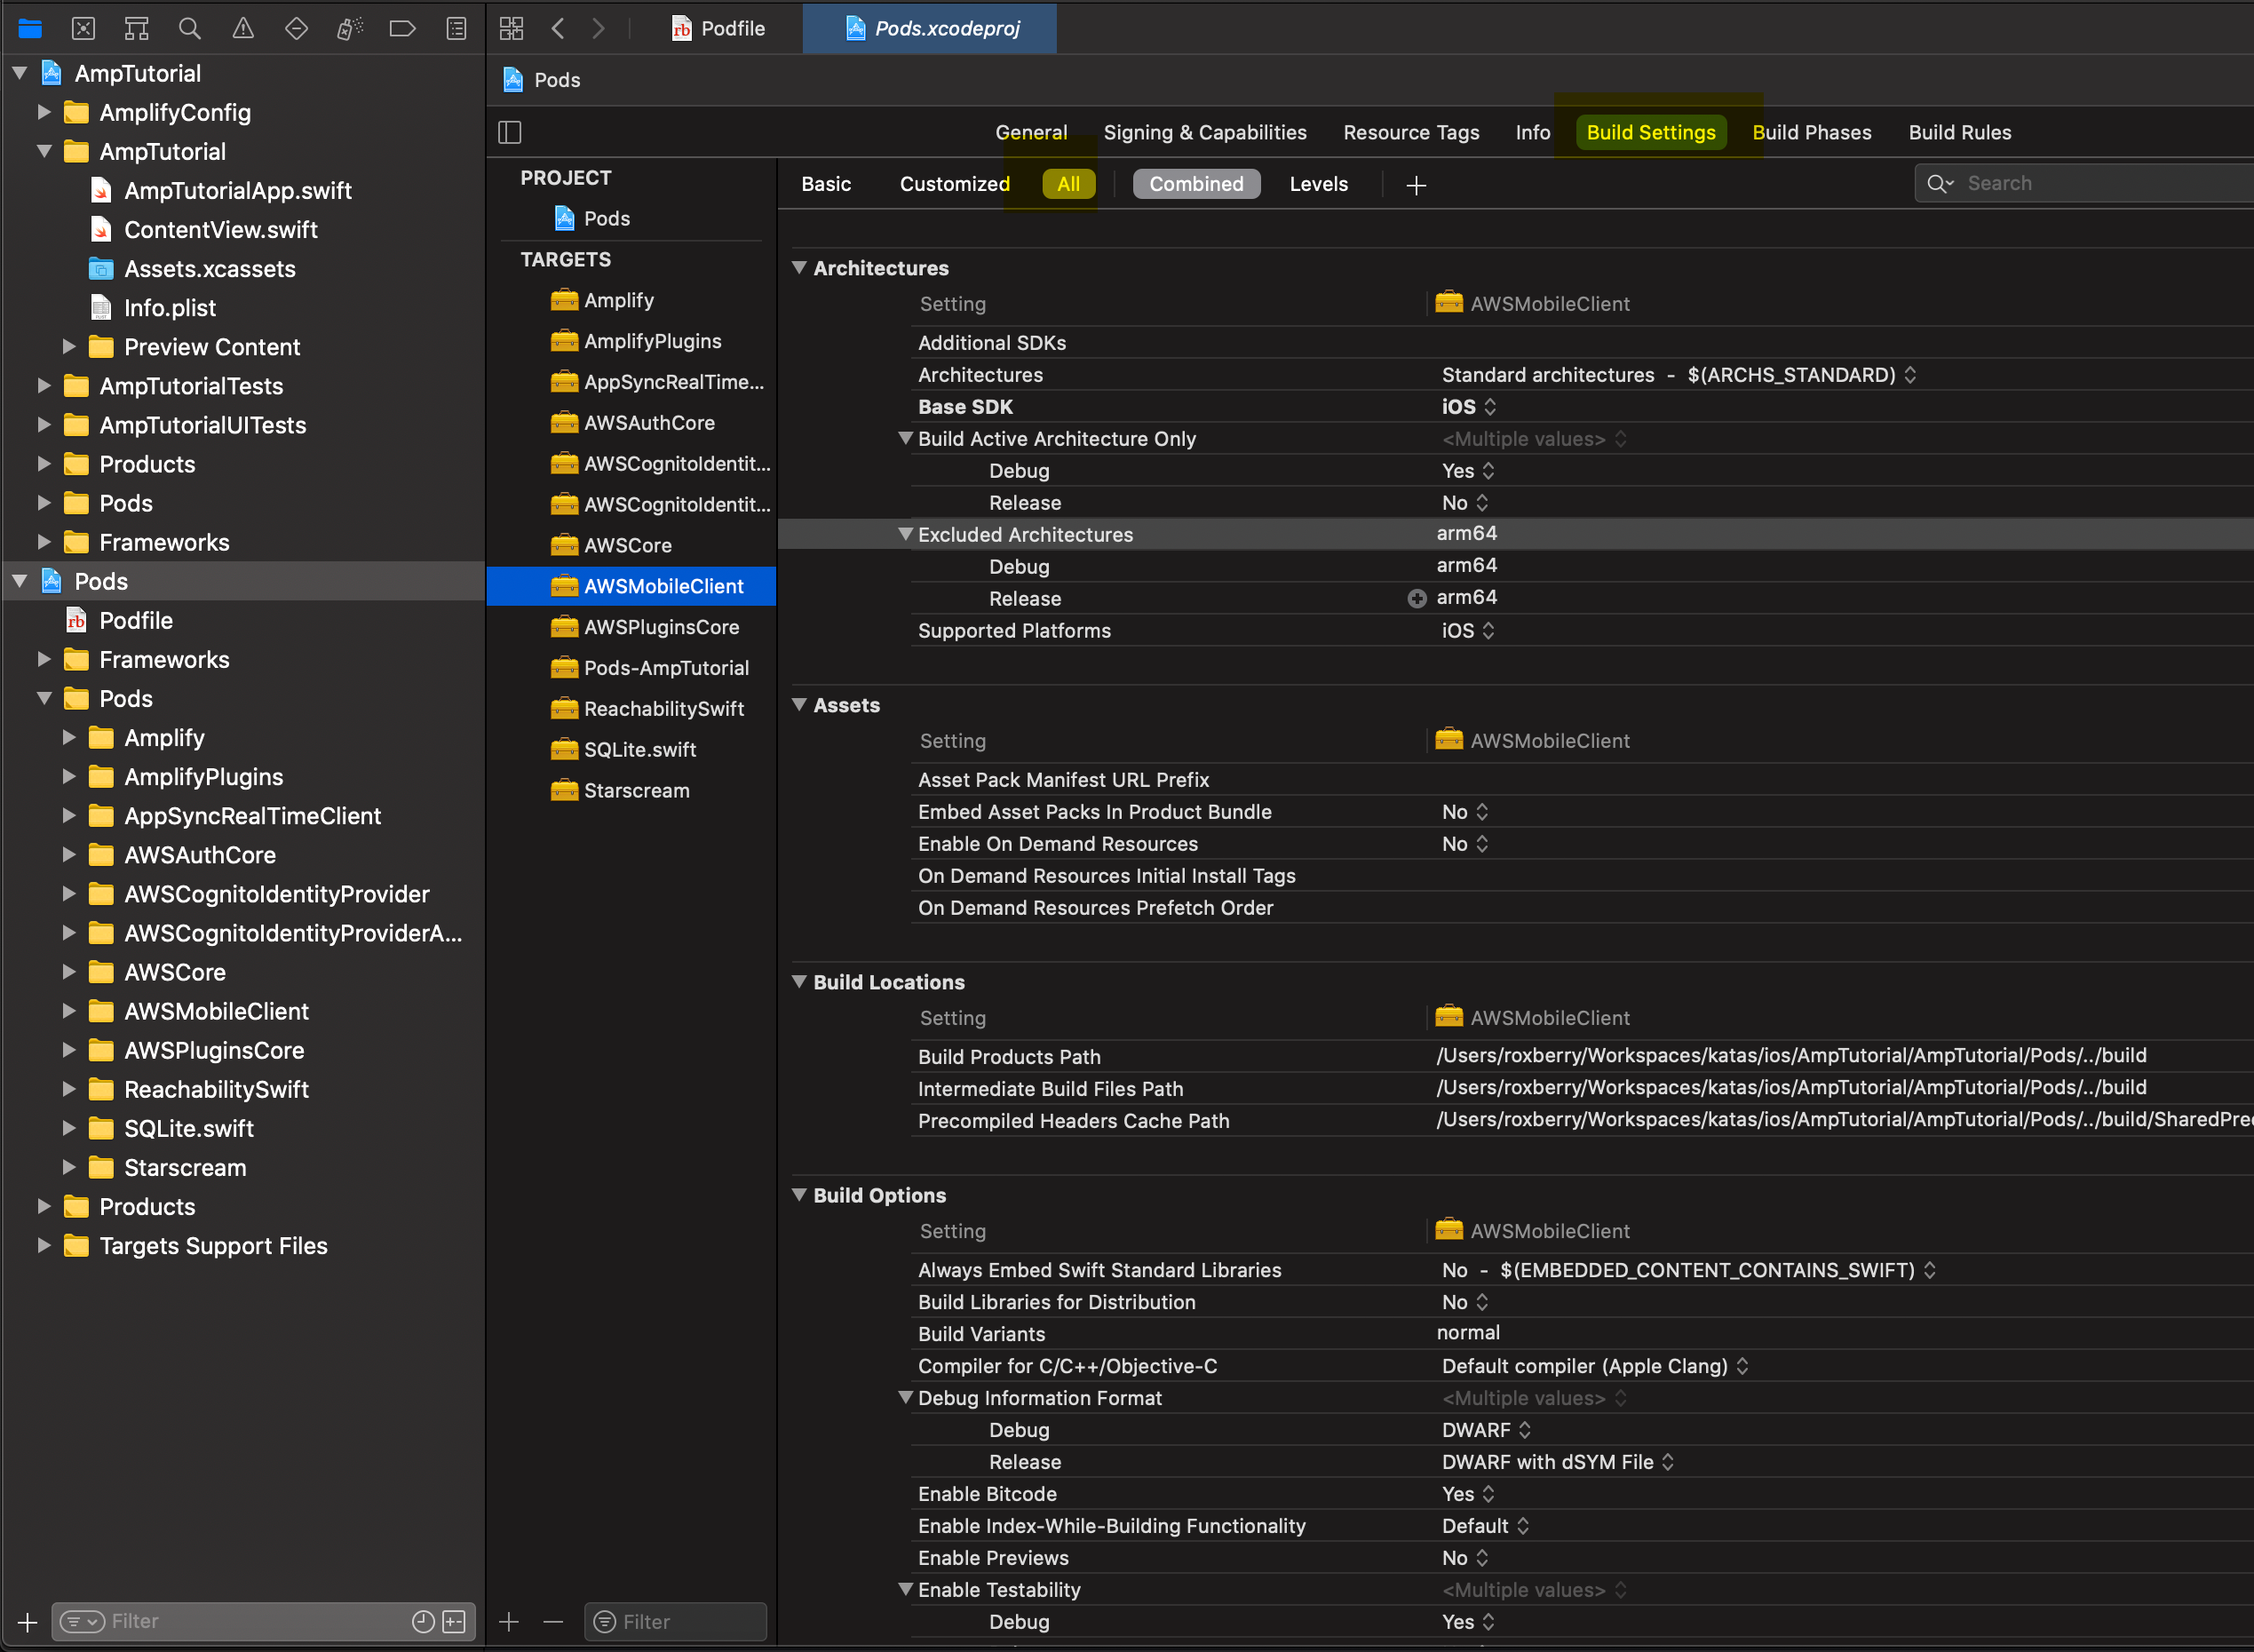Change Enable Bitcode Yes value
This screenshot has height=1652, width=2254.
pyautogui.click(x=1468, y=1494)
